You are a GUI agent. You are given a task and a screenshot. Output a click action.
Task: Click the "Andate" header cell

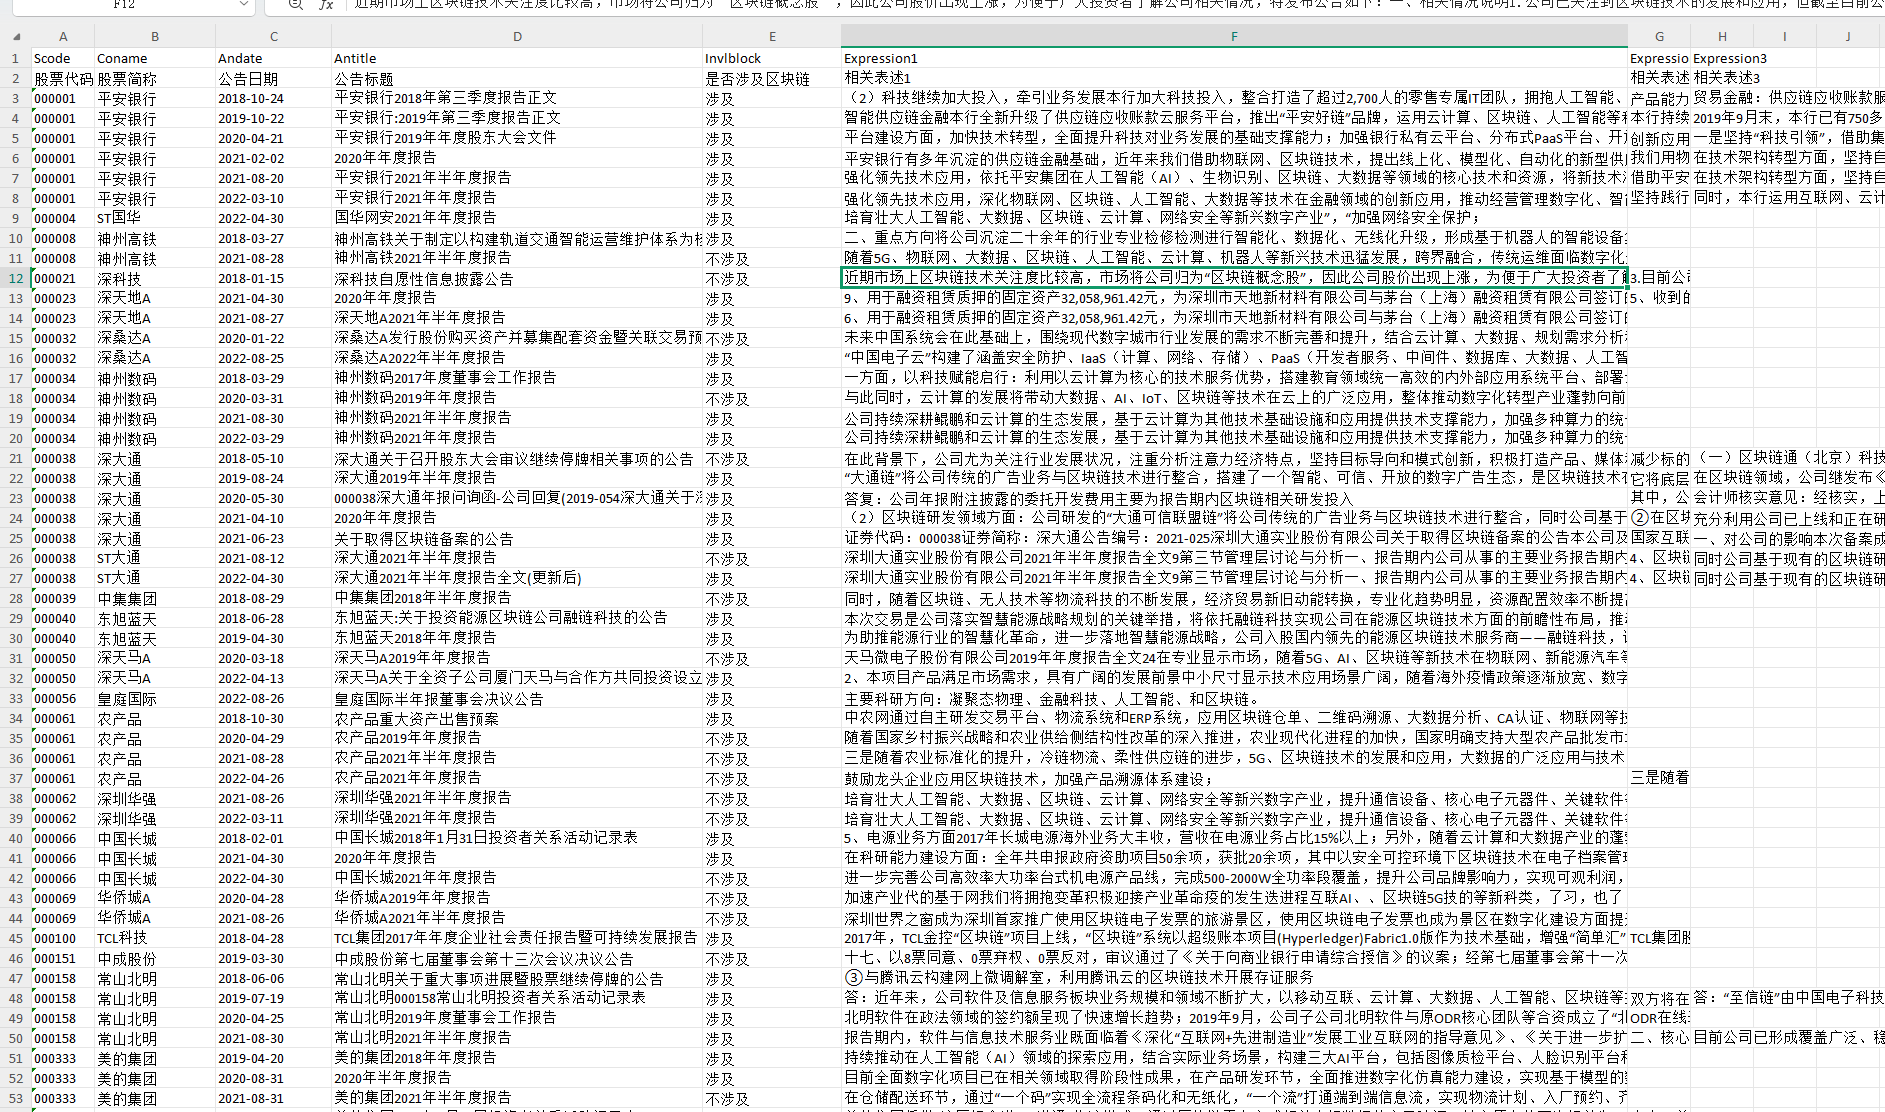(273, 58)
